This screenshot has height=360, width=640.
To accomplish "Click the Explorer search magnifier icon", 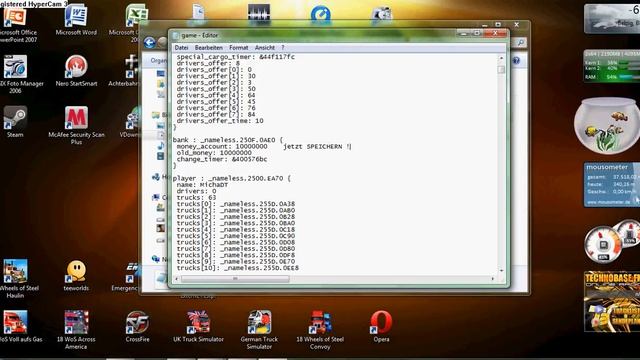I will pyautogui.click(x=521, y=42).
